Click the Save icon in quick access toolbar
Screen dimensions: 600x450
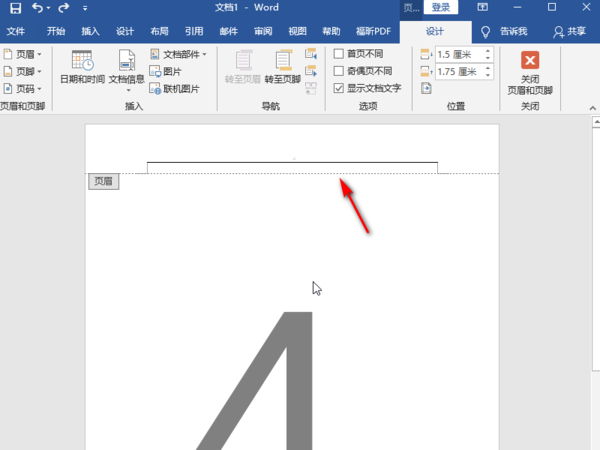(x=15, y=8)
